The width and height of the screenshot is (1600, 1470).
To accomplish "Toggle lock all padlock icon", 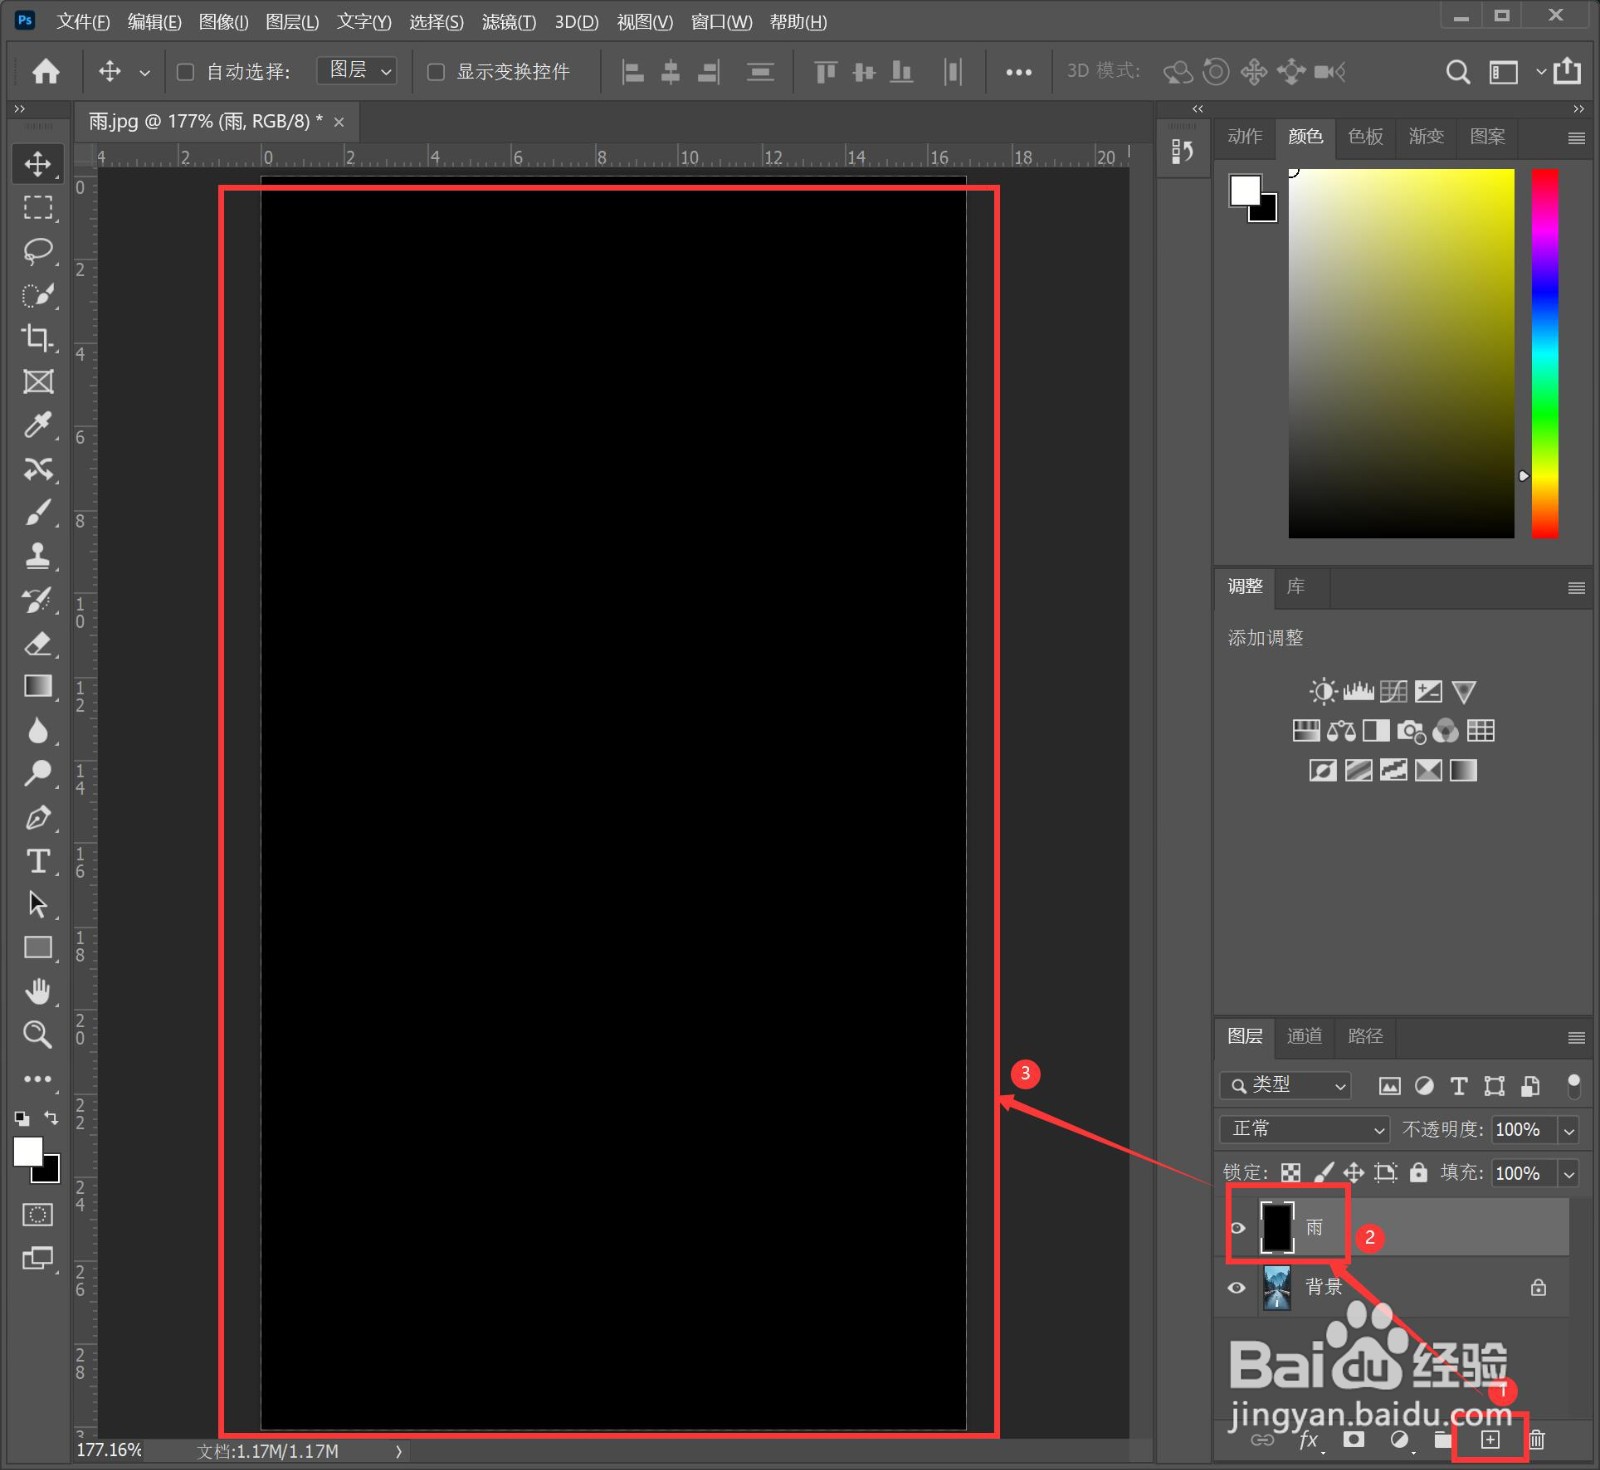I will [1418, 1172].
